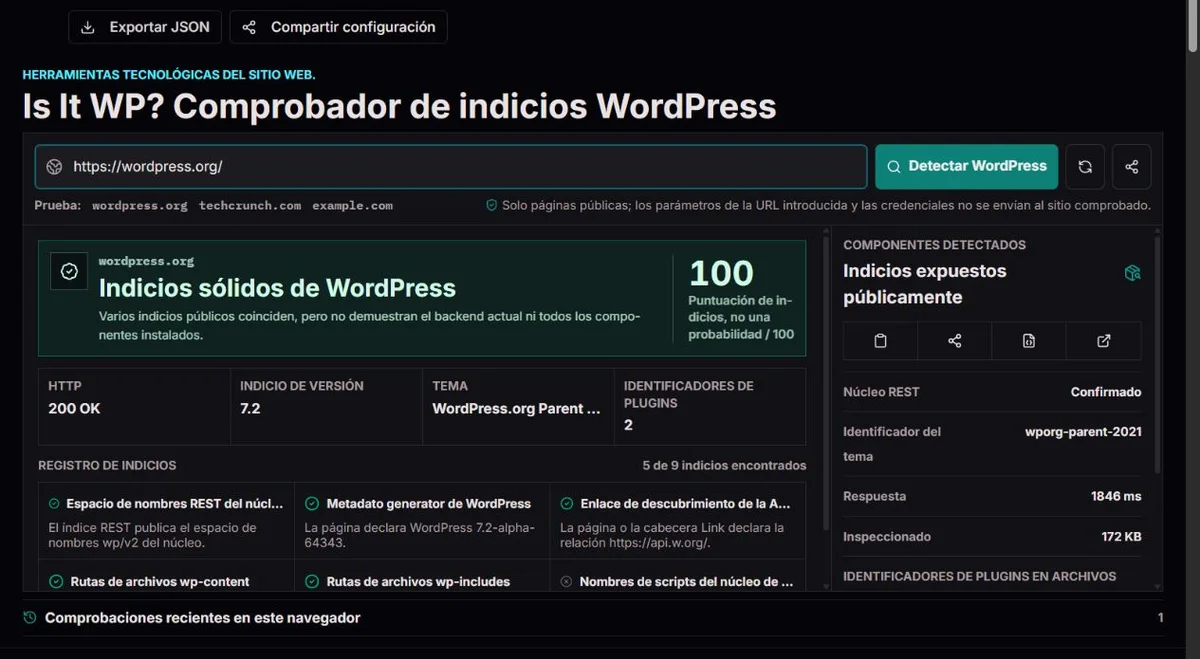Viewport: 1200px width, 659px height.
Task: Click the Exportar JSON button
Action: (x=145, y=27)
